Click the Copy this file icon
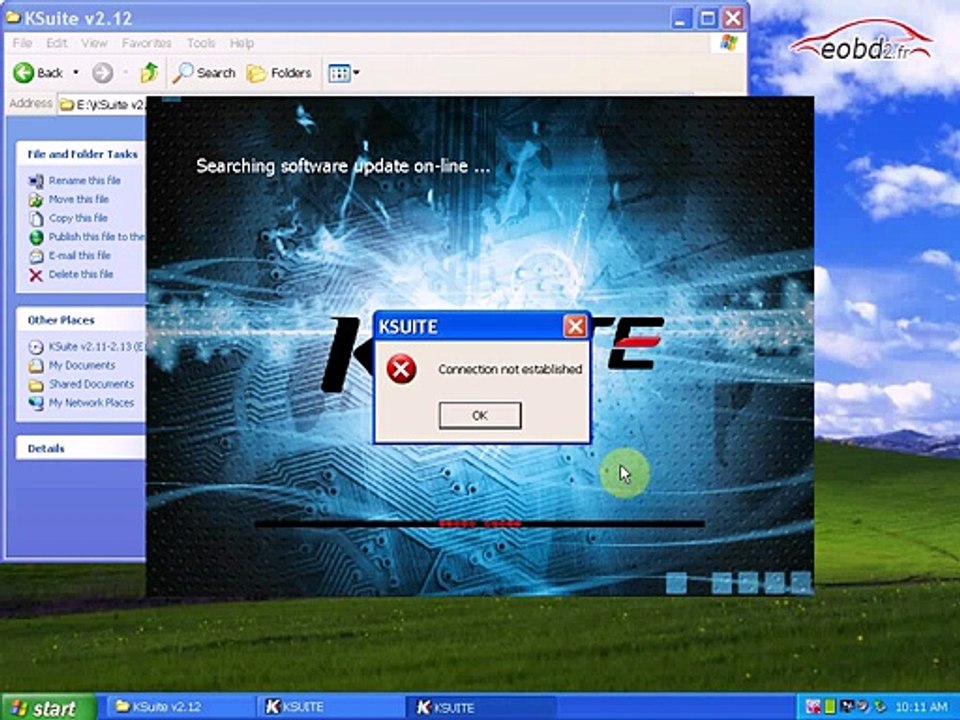This screenshot has height=720, width=960. 36,219
